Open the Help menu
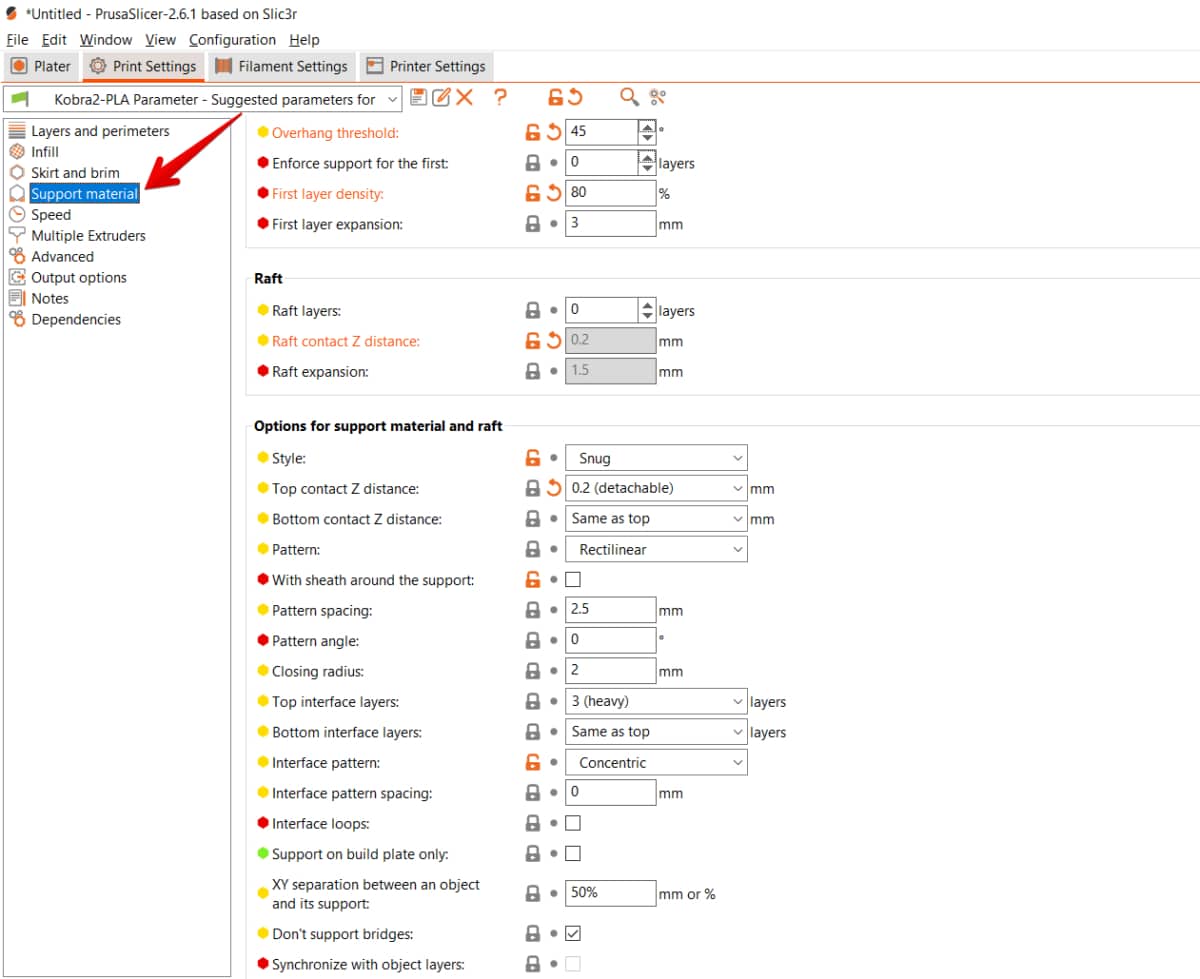Image resolution: width=1200 pixels, height=979 pixels. (304, 39)
